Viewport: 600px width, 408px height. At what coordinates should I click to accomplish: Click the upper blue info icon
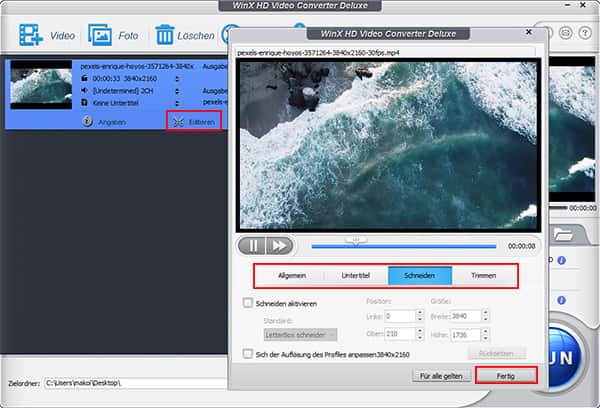point(561,260)
